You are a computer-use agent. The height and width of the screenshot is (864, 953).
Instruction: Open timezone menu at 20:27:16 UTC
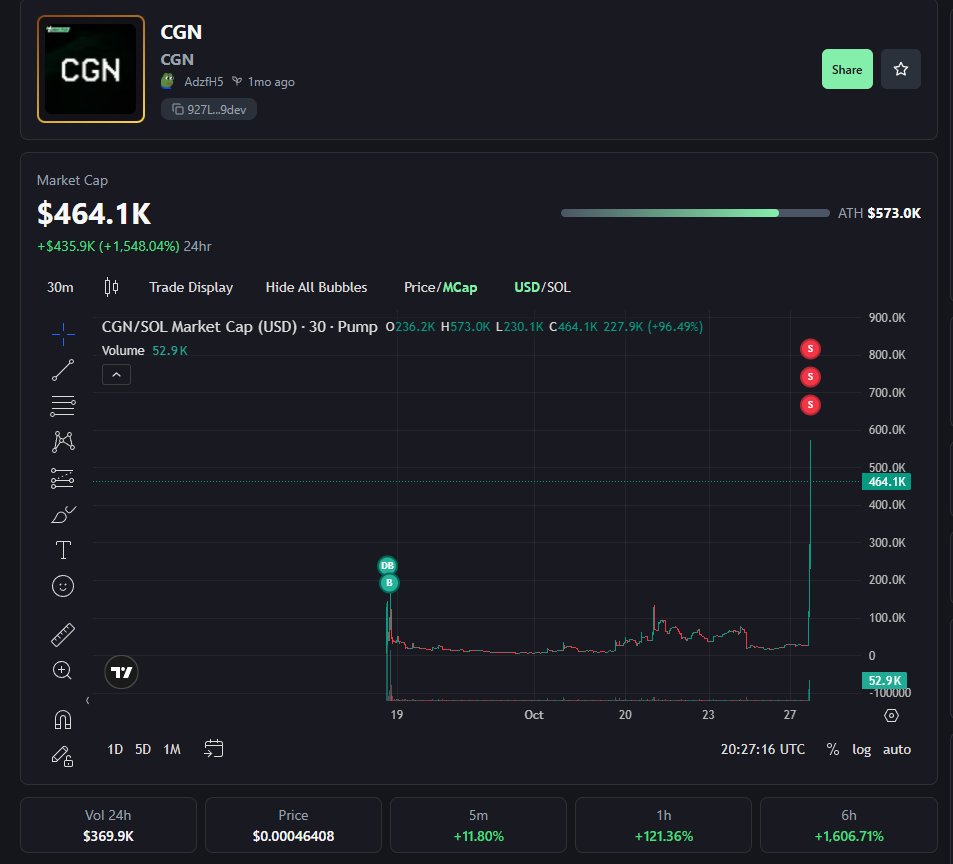pos(763,749)
